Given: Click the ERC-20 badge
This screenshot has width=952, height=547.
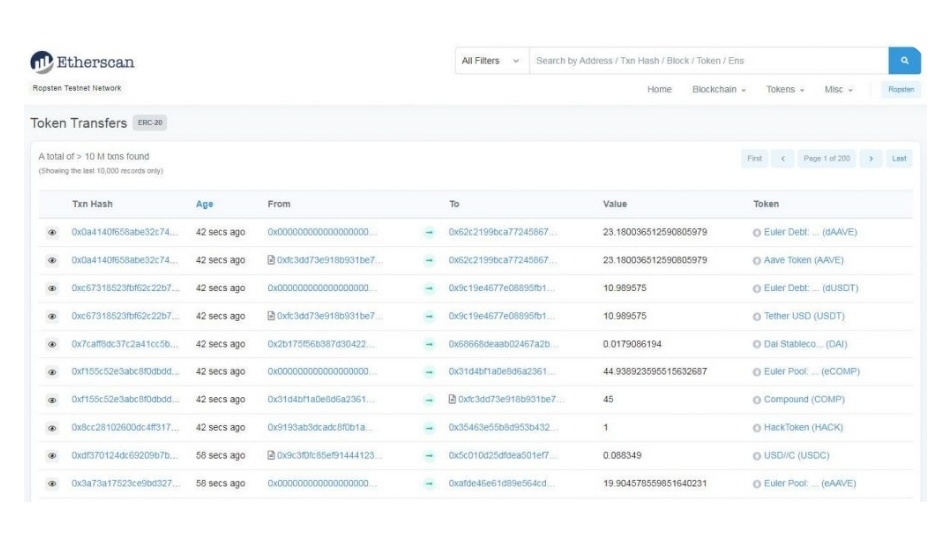Looking at the screenshot, I should (x=150, y=123).
